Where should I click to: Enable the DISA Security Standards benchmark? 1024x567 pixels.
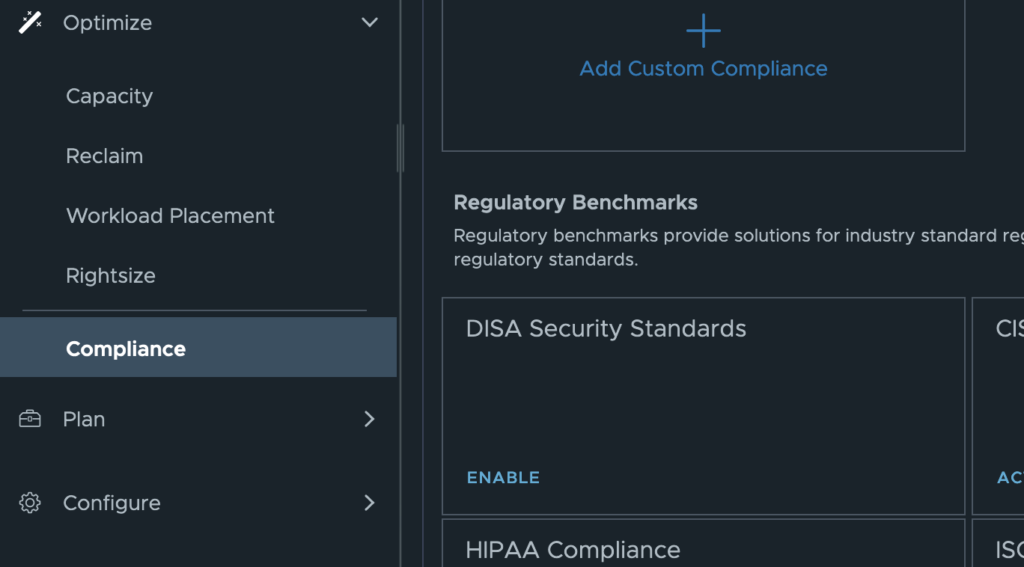click(x=503, y=478)
